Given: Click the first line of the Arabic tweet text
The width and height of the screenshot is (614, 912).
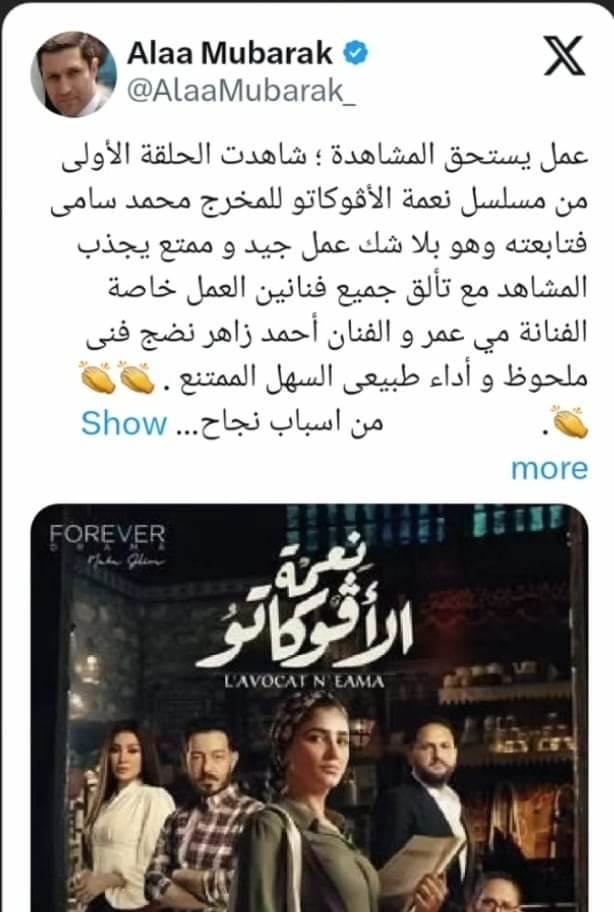Looking at the screenshot, I should click(x=326, y=156).
